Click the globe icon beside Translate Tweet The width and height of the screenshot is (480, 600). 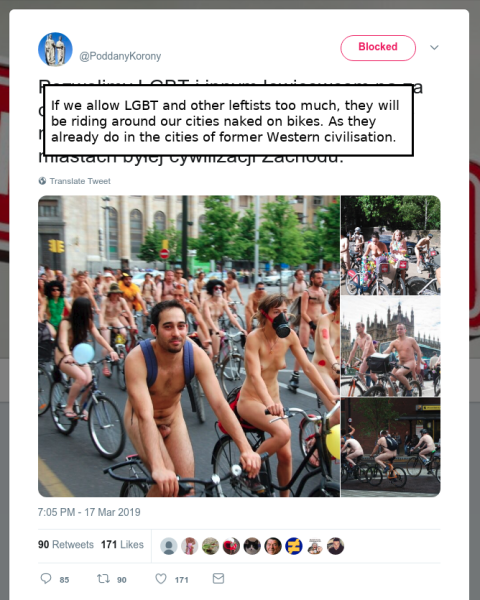click(x=42, y=181)
